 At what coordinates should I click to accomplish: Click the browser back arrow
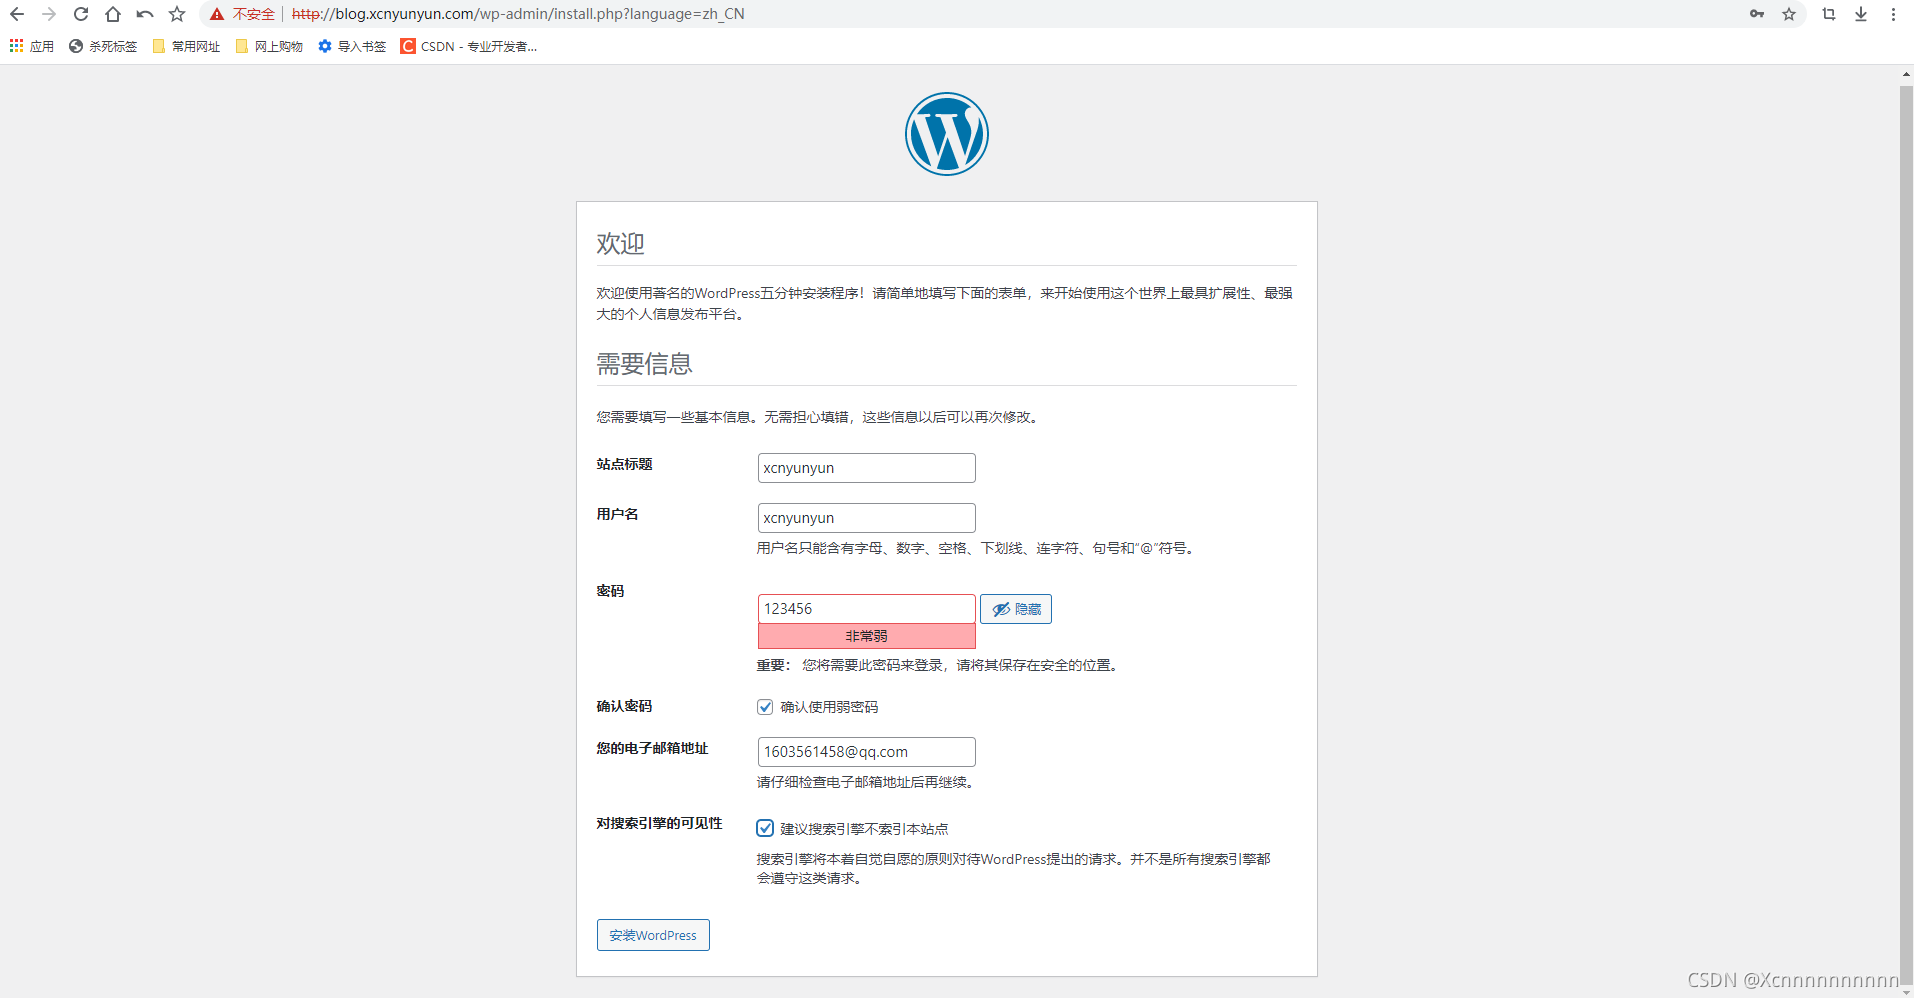coord(17,14)
